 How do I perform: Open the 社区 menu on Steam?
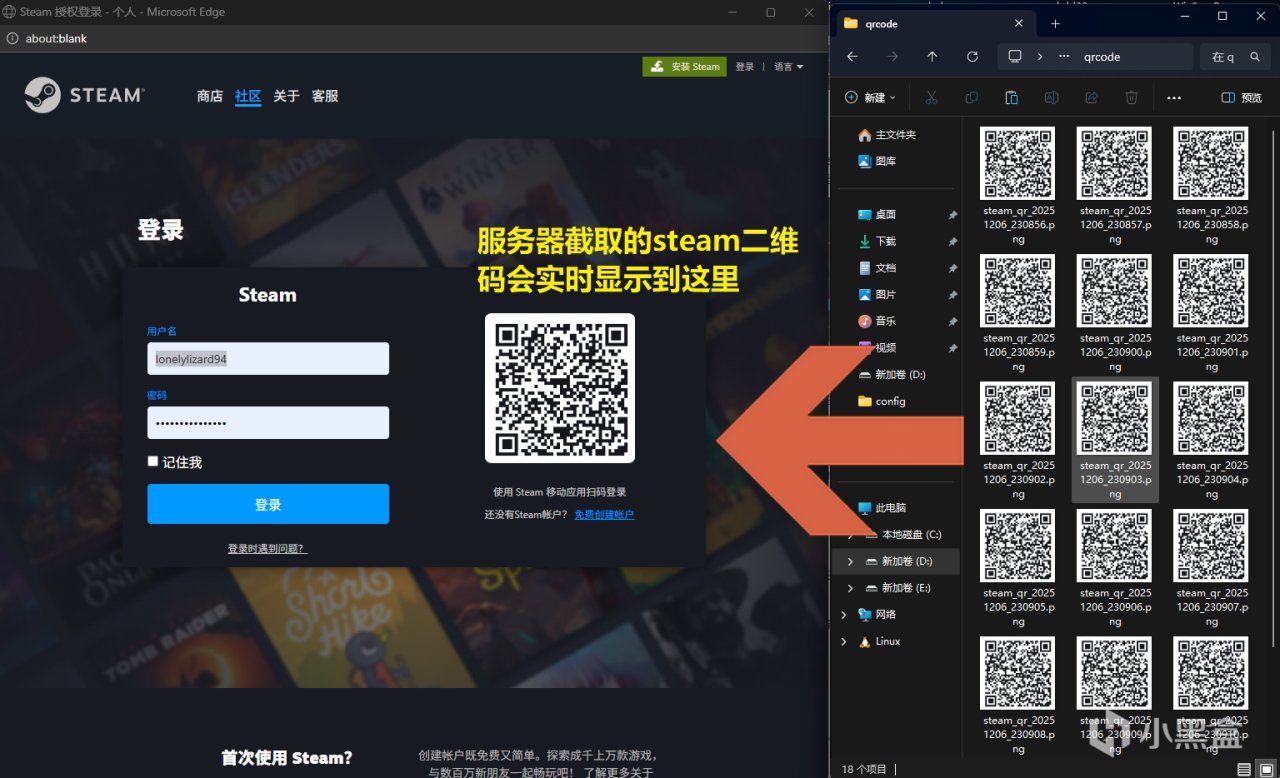tap(248, 96)
